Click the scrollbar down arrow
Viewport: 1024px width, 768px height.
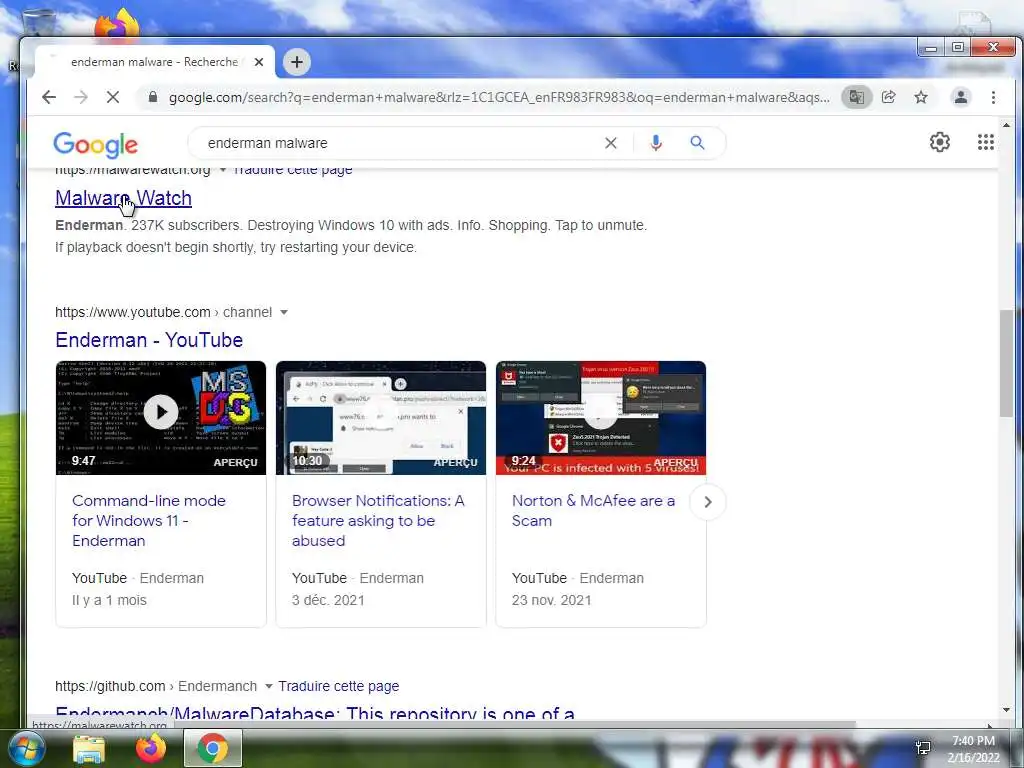[1006, 710]
